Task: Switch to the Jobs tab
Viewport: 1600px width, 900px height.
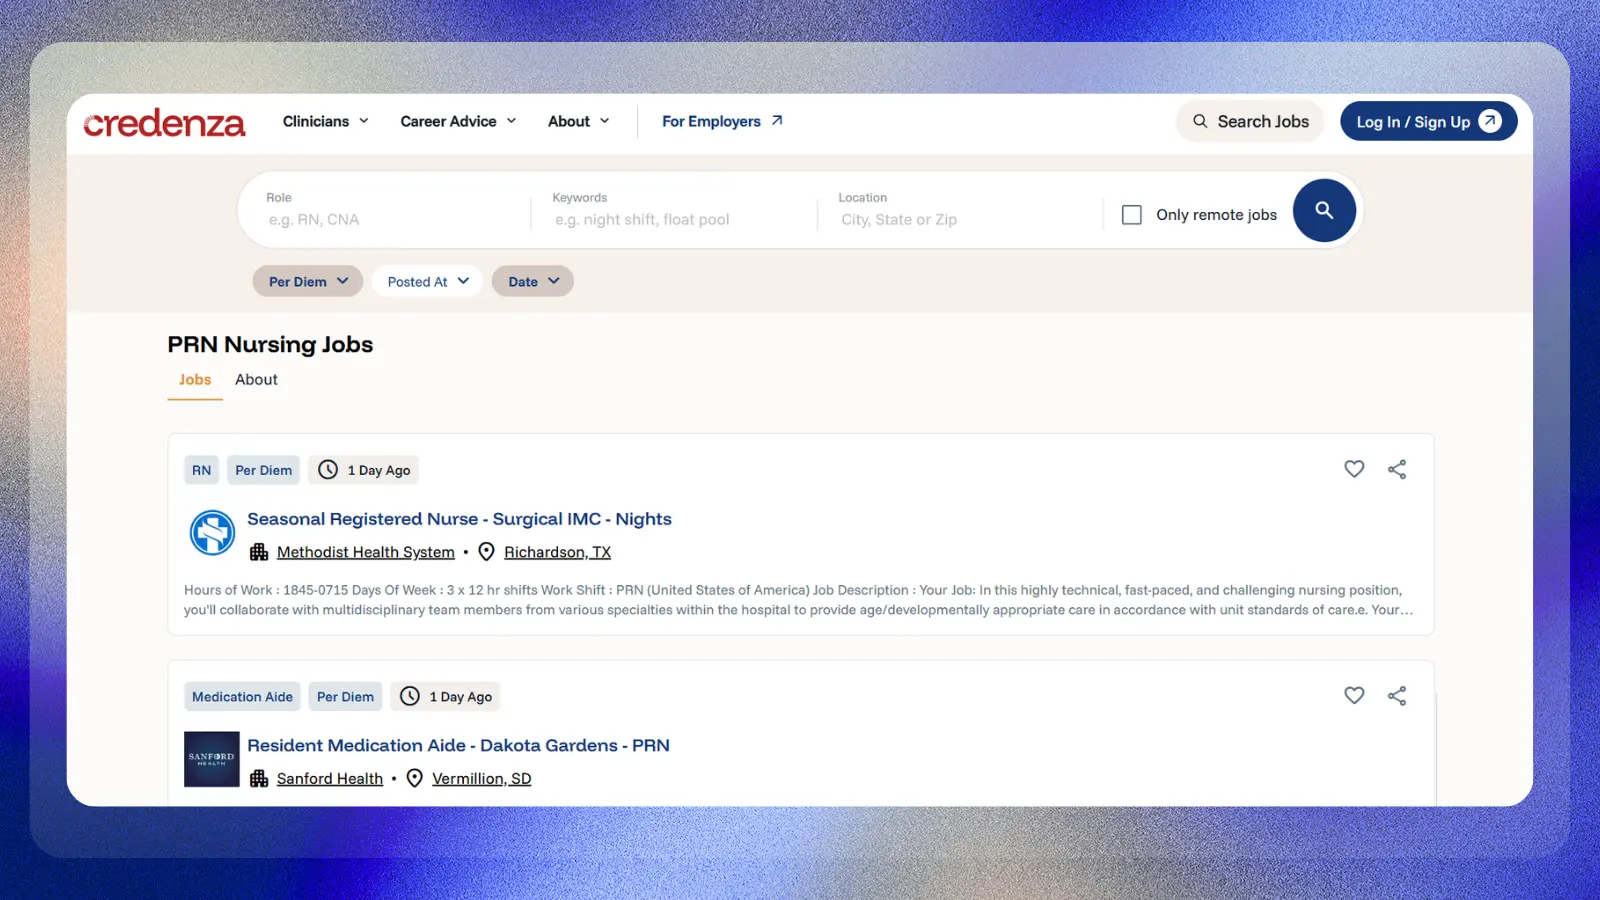Action: [x=195, y=380]
